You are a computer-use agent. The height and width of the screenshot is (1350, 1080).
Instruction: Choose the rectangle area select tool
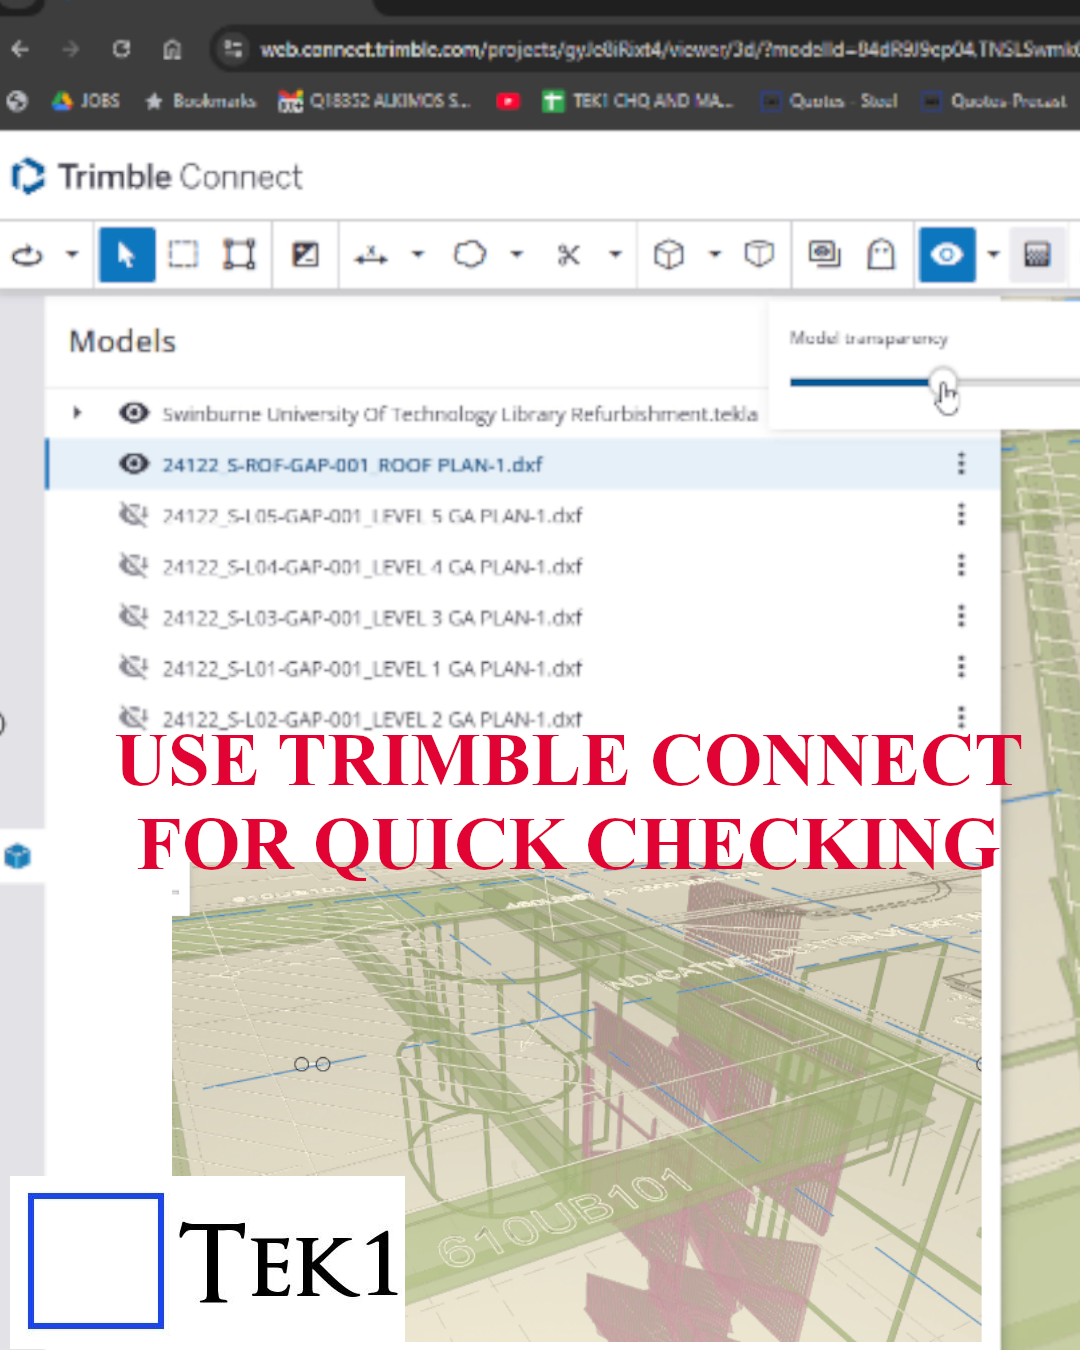183,255
